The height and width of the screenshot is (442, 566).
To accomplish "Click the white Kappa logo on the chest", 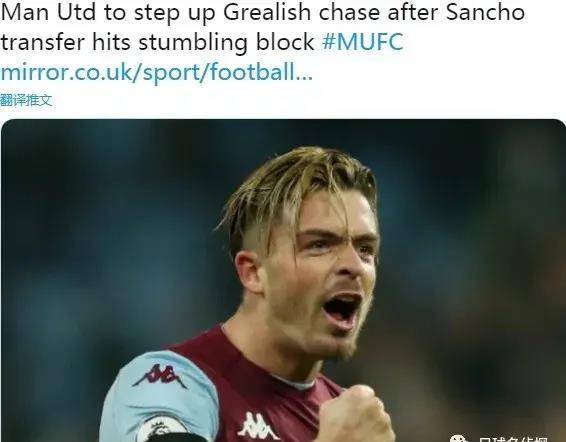I will (258, 426).
